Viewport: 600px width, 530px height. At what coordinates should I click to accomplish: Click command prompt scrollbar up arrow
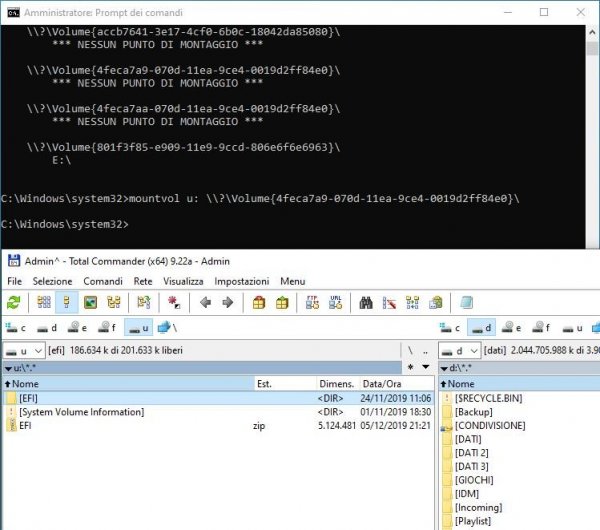[x=592, y=33]
